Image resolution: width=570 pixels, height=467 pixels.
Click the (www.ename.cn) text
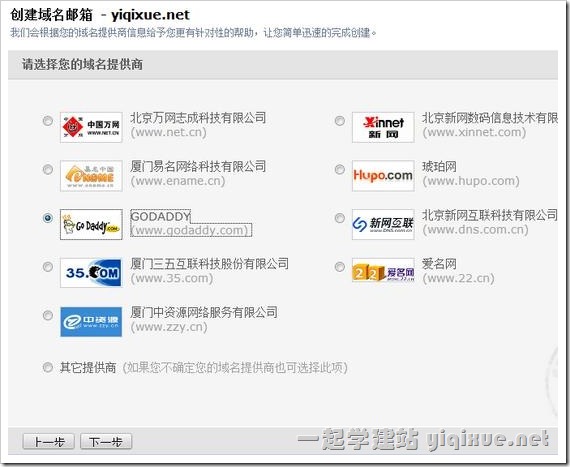coord(178,181)
